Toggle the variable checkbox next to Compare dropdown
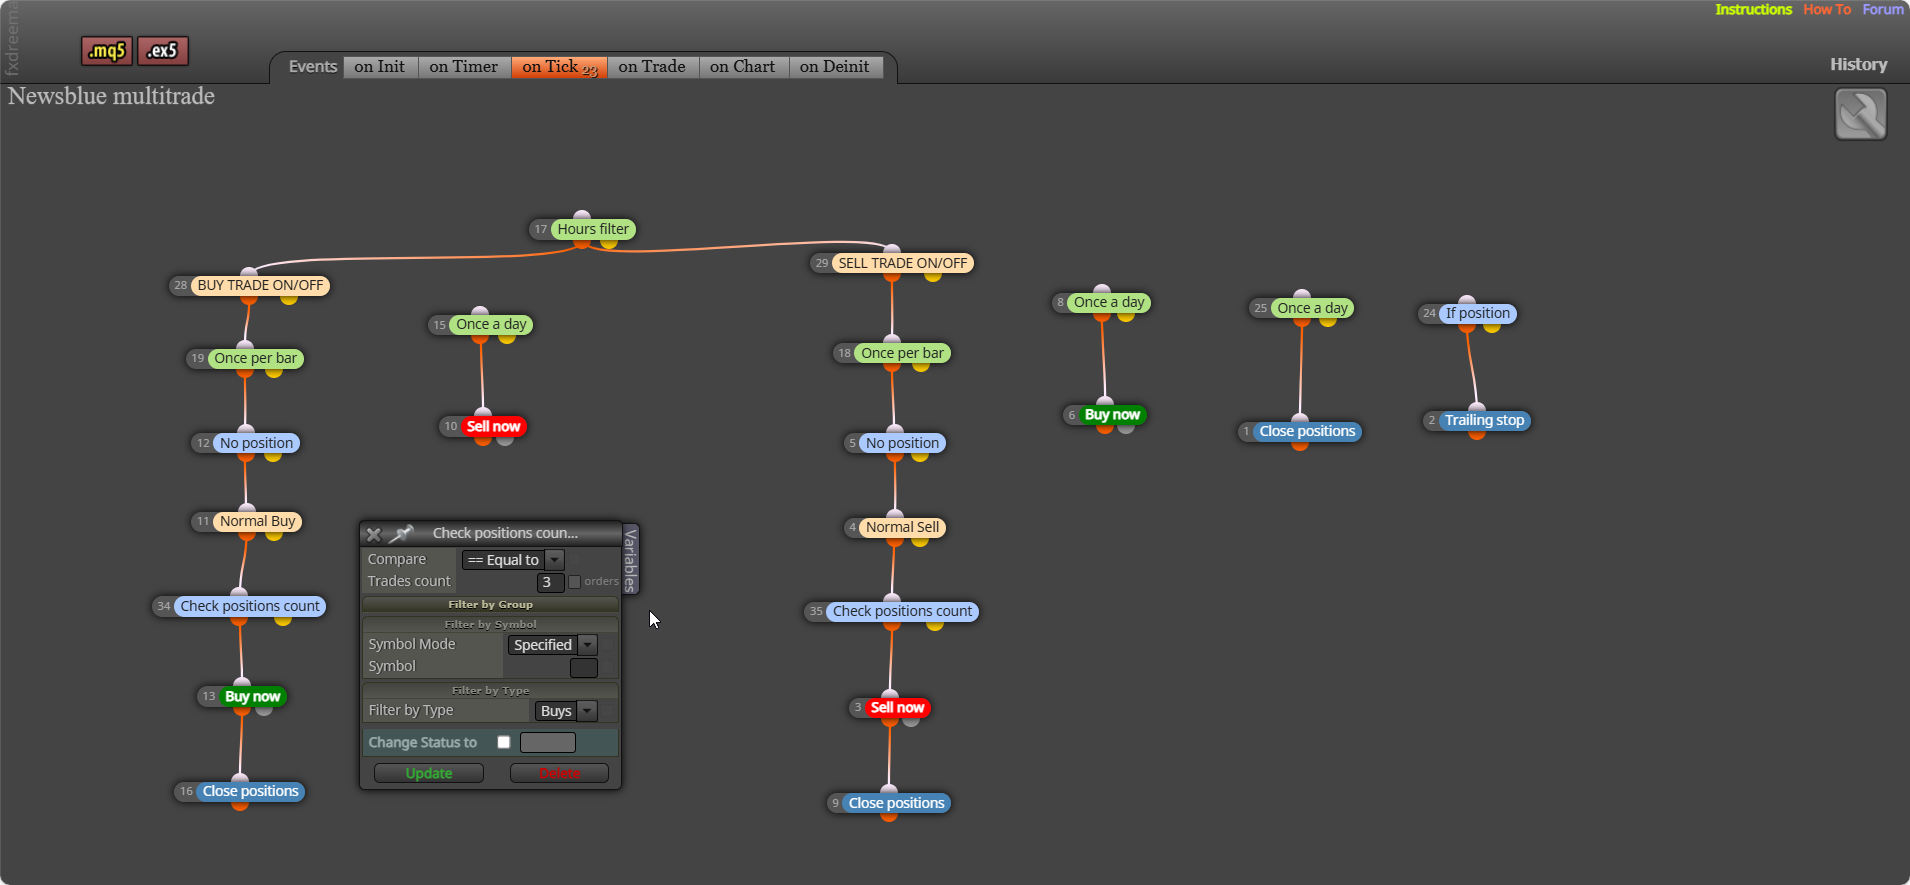 click(x=576, y=560)
